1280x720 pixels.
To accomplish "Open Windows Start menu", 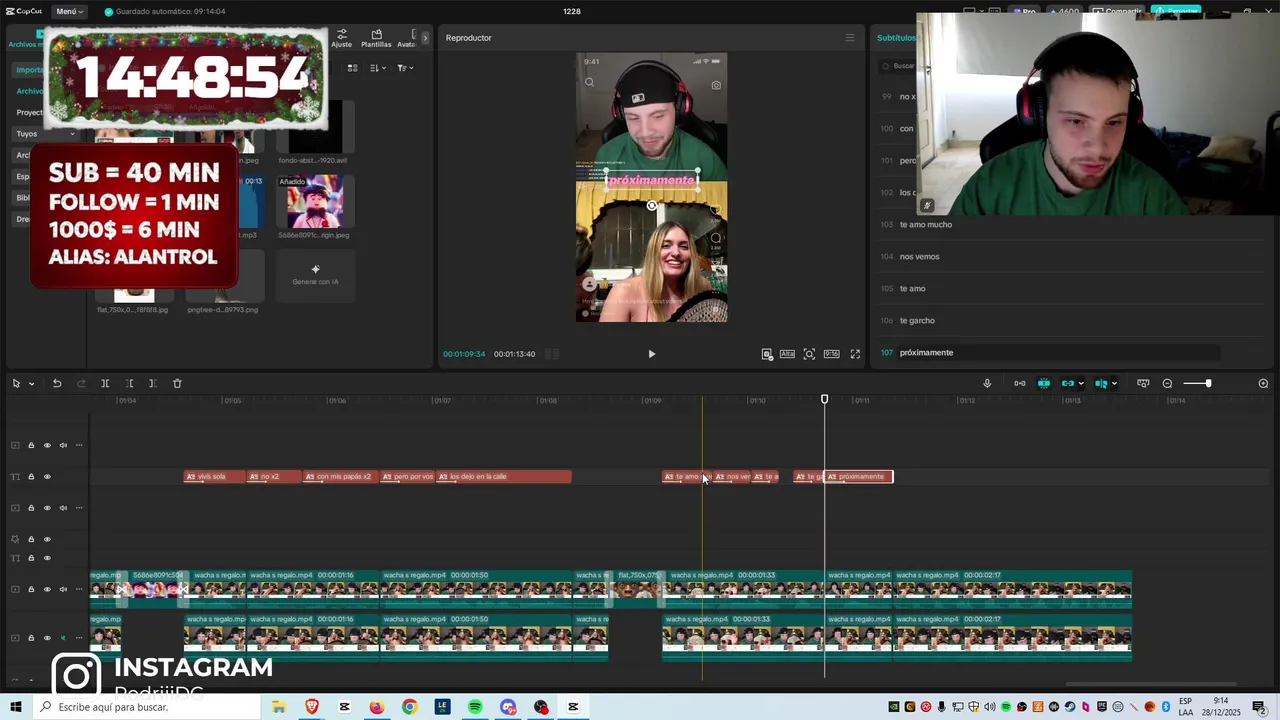I will point(16,707).
